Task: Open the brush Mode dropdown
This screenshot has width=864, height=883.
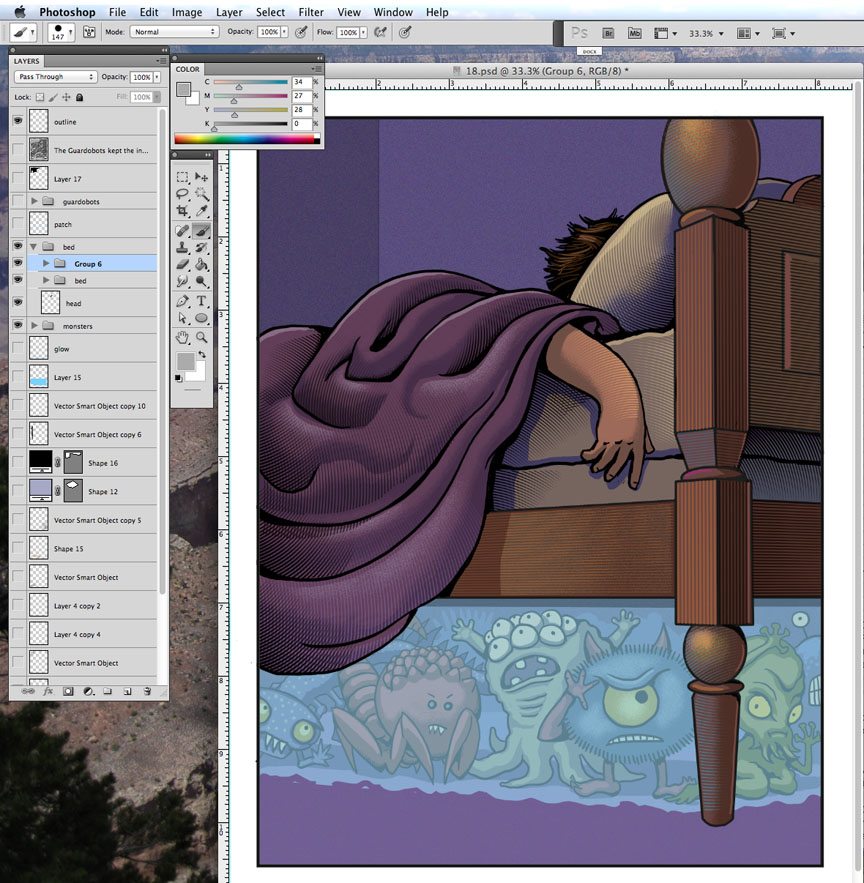Action: pyautogui.click(x=174, y=32)
